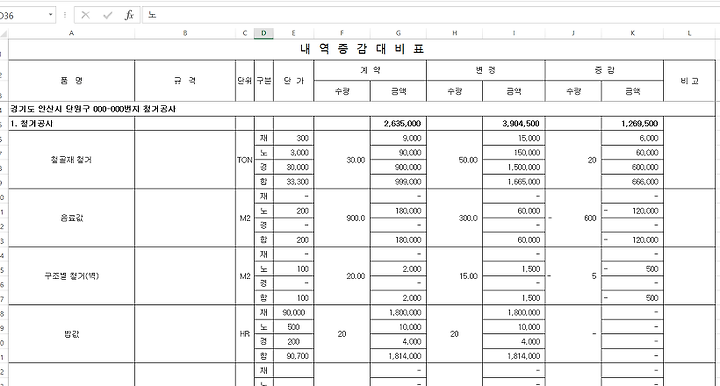The height and width of the screenshot is (386, 720).
Task: Select the 구분 header cell
Action: pyautogui.click(x=264, y=81)
